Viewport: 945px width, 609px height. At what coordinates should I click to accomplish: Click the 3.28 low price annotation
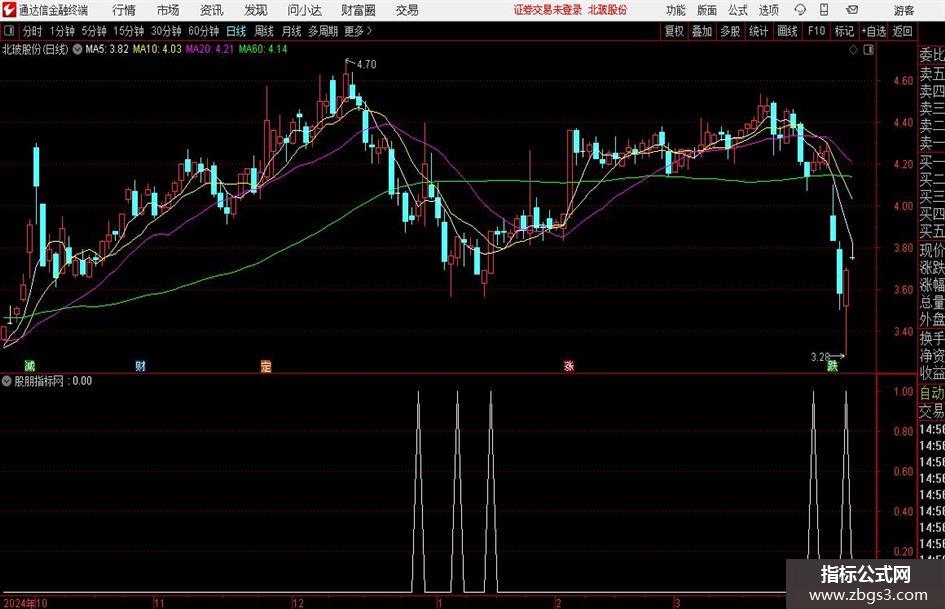[820, 357]
